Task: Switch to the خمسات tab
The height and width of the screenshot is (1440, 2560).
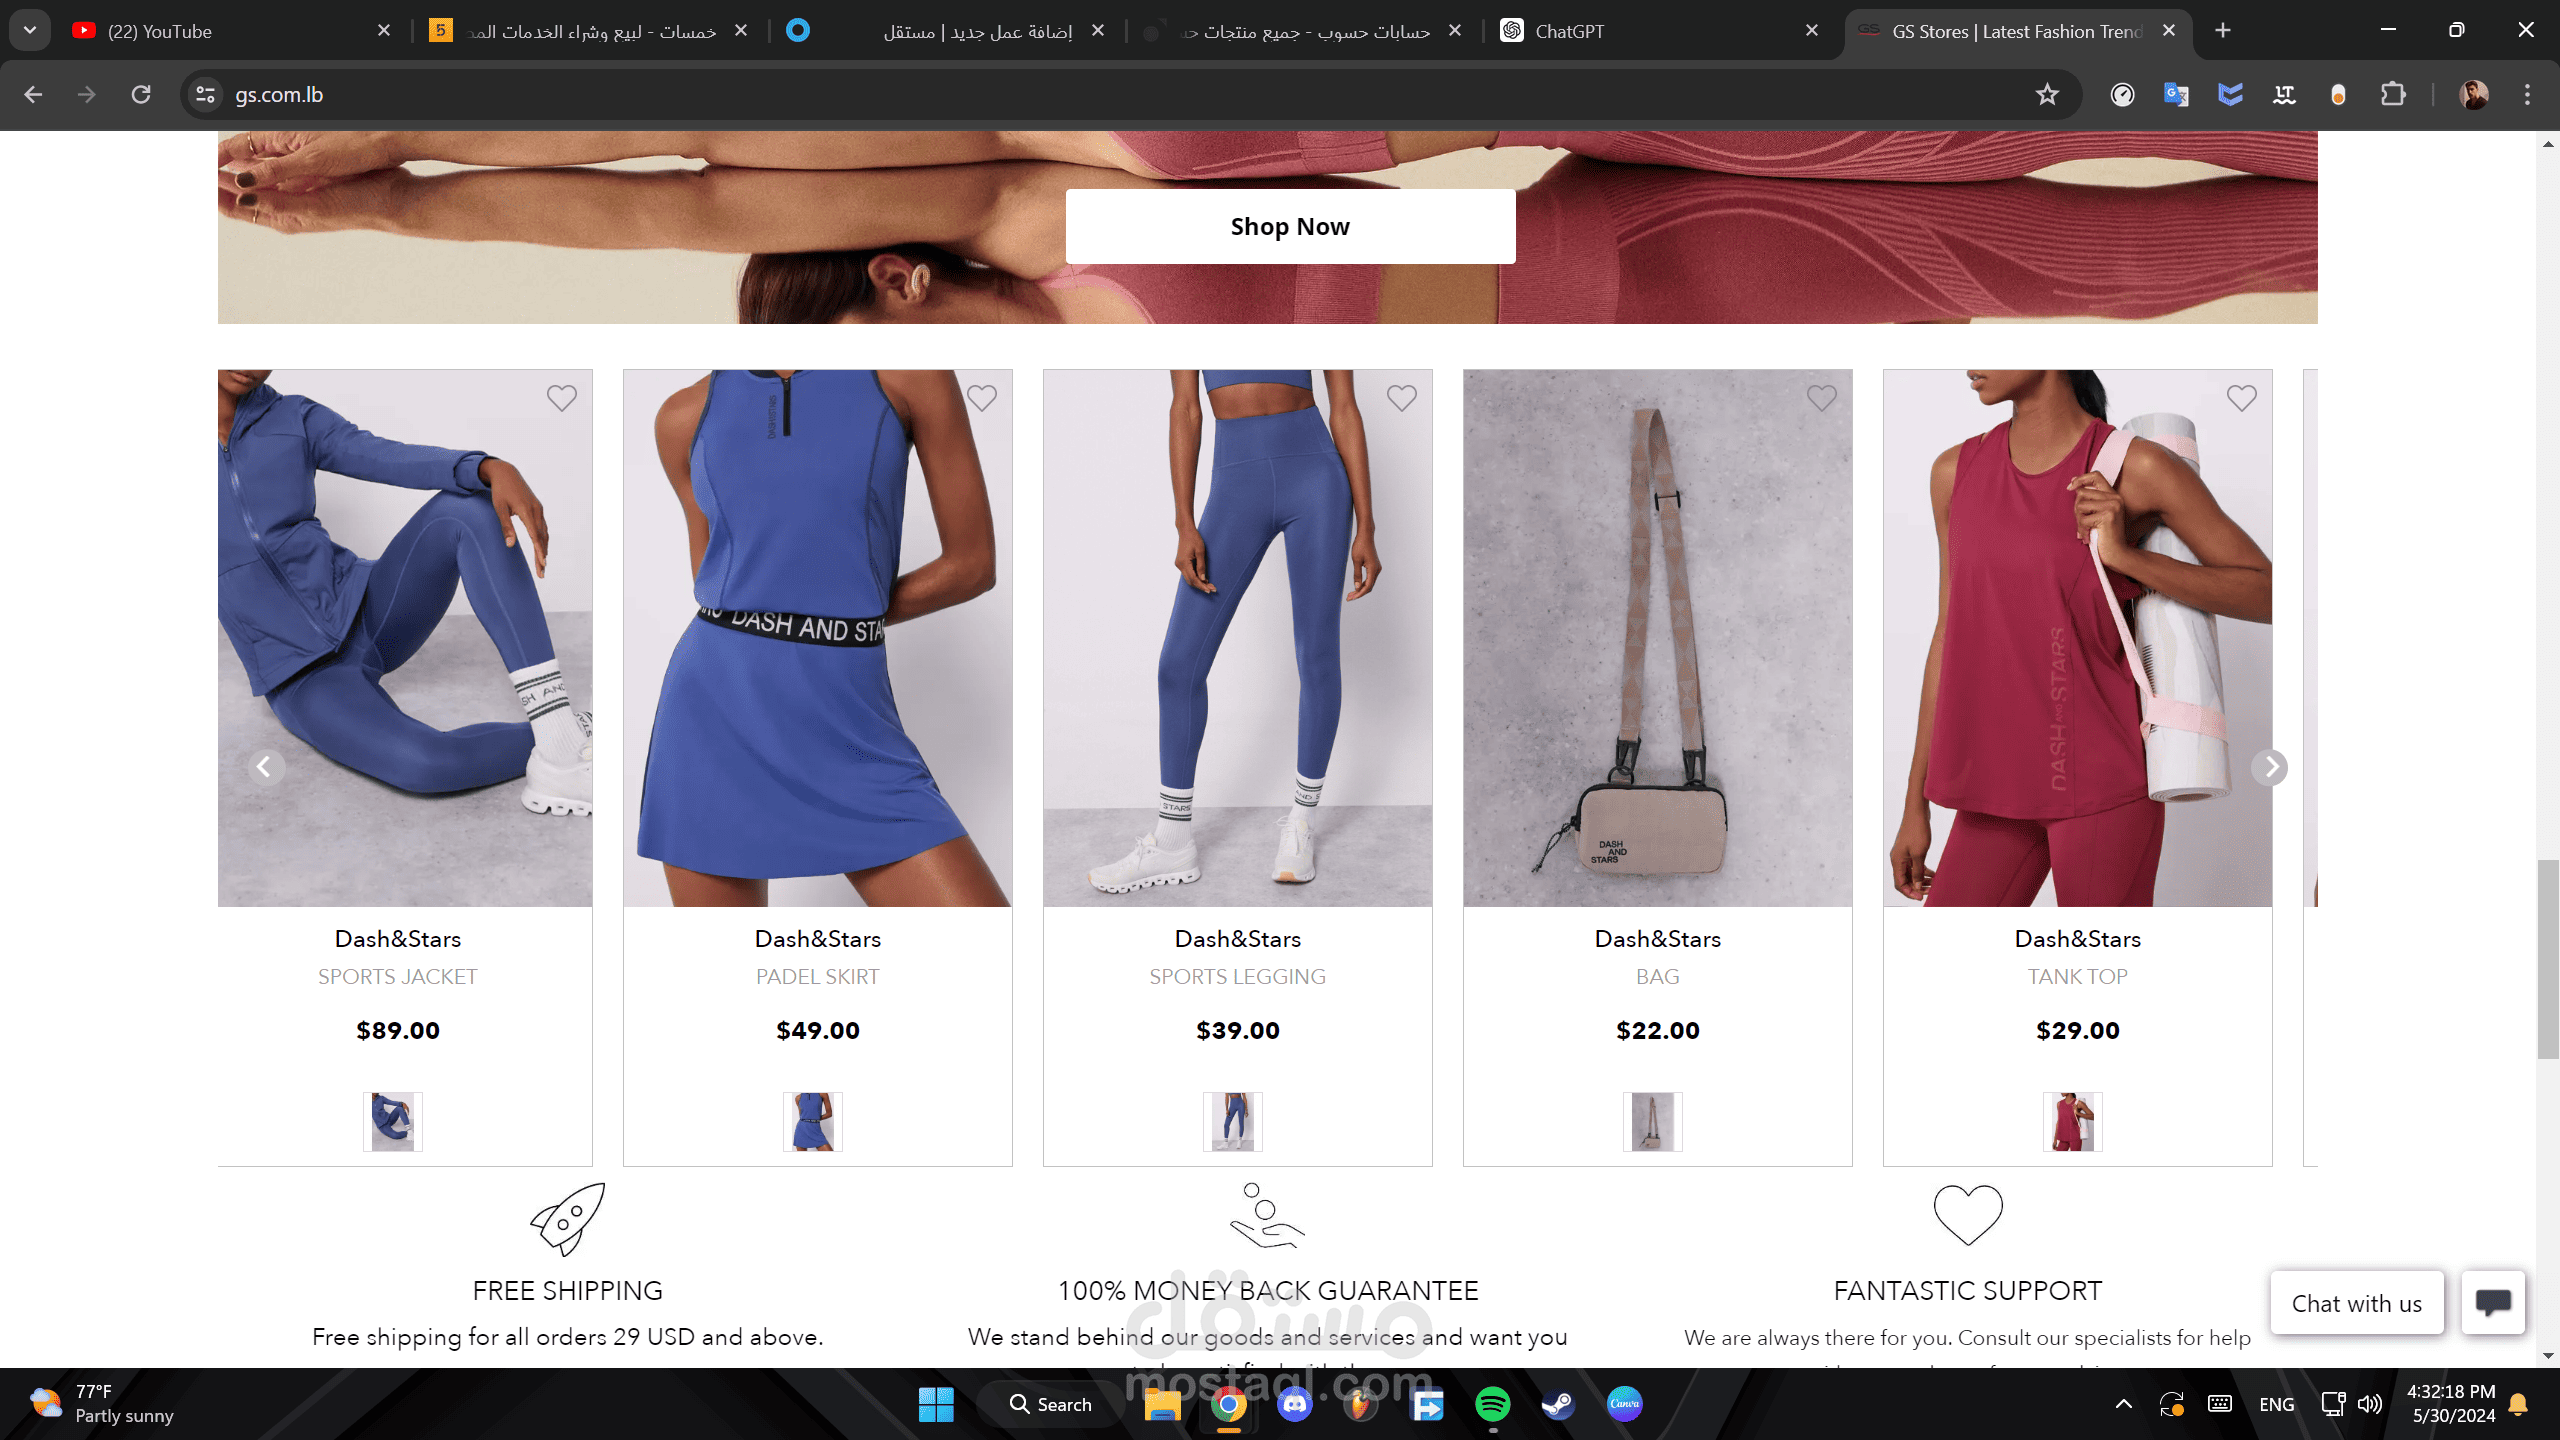Action: coord(590,31)
